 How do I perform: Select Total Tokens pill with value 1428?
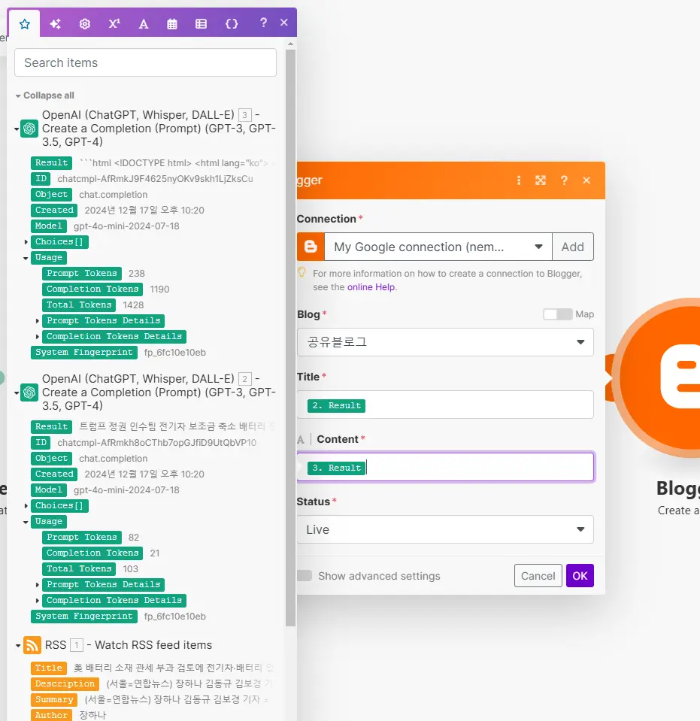[79, 305]
